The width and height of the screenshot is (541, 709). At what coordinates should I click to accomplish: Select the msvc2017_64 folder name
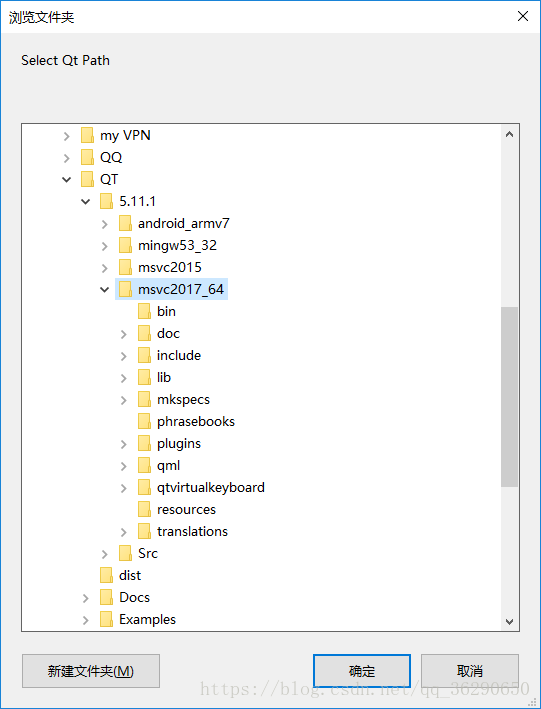coord(181,289)
